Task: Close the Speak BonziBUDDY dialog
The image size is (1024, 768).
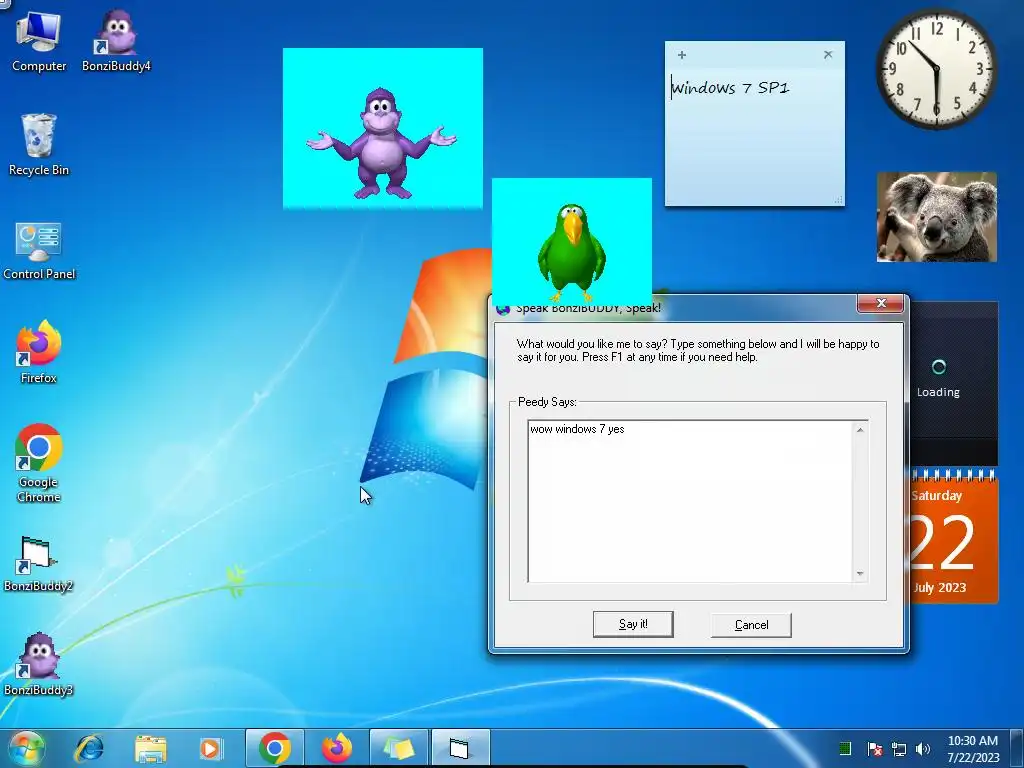Action: [x=880, y=303]
